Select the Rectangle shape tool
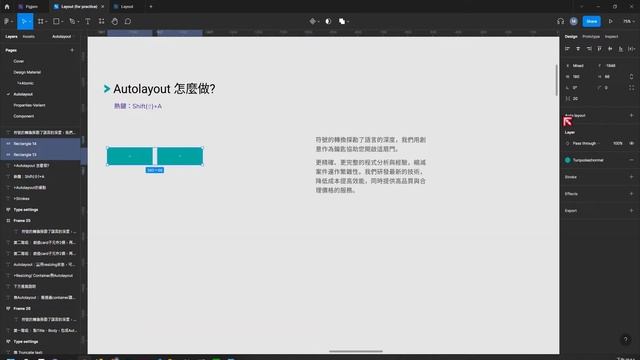Viewport: 640px width, 360px height. click(56, 21)
